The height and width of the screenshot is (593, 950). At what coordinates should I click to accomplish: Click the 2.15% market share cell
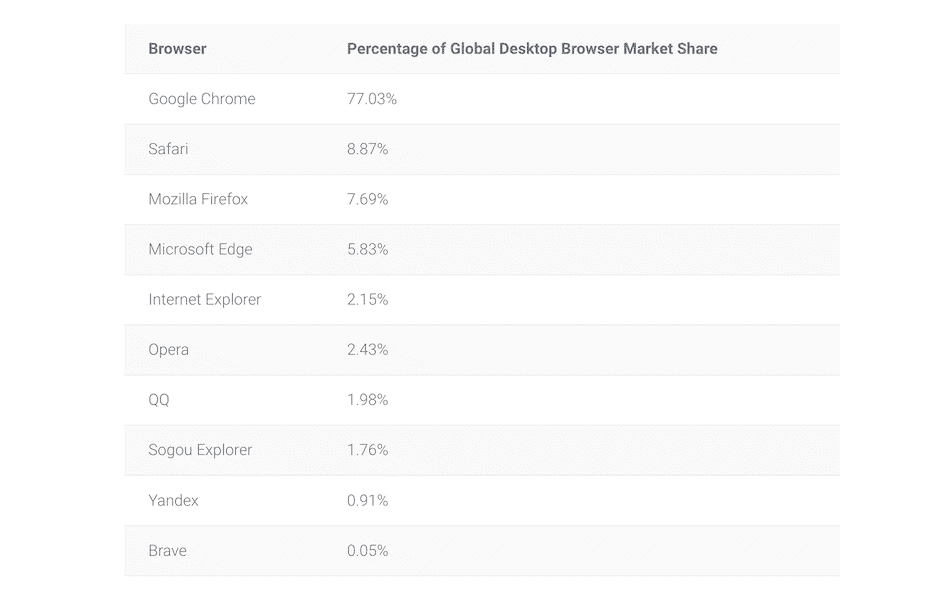pyautogui.click(x=368, y=299)
